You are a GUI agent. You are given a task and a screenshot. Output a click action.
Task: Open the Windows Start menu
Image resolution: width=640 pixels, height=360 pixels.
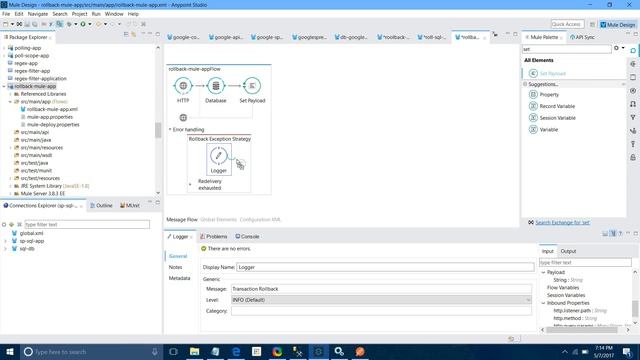[x=10, y=351]
